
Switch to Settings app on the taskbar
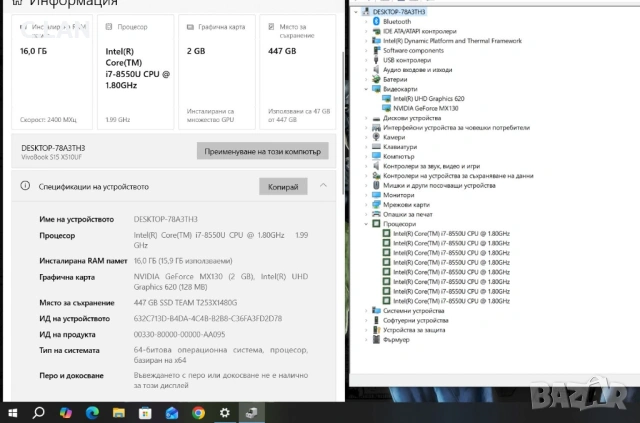(x=224, y=413)
